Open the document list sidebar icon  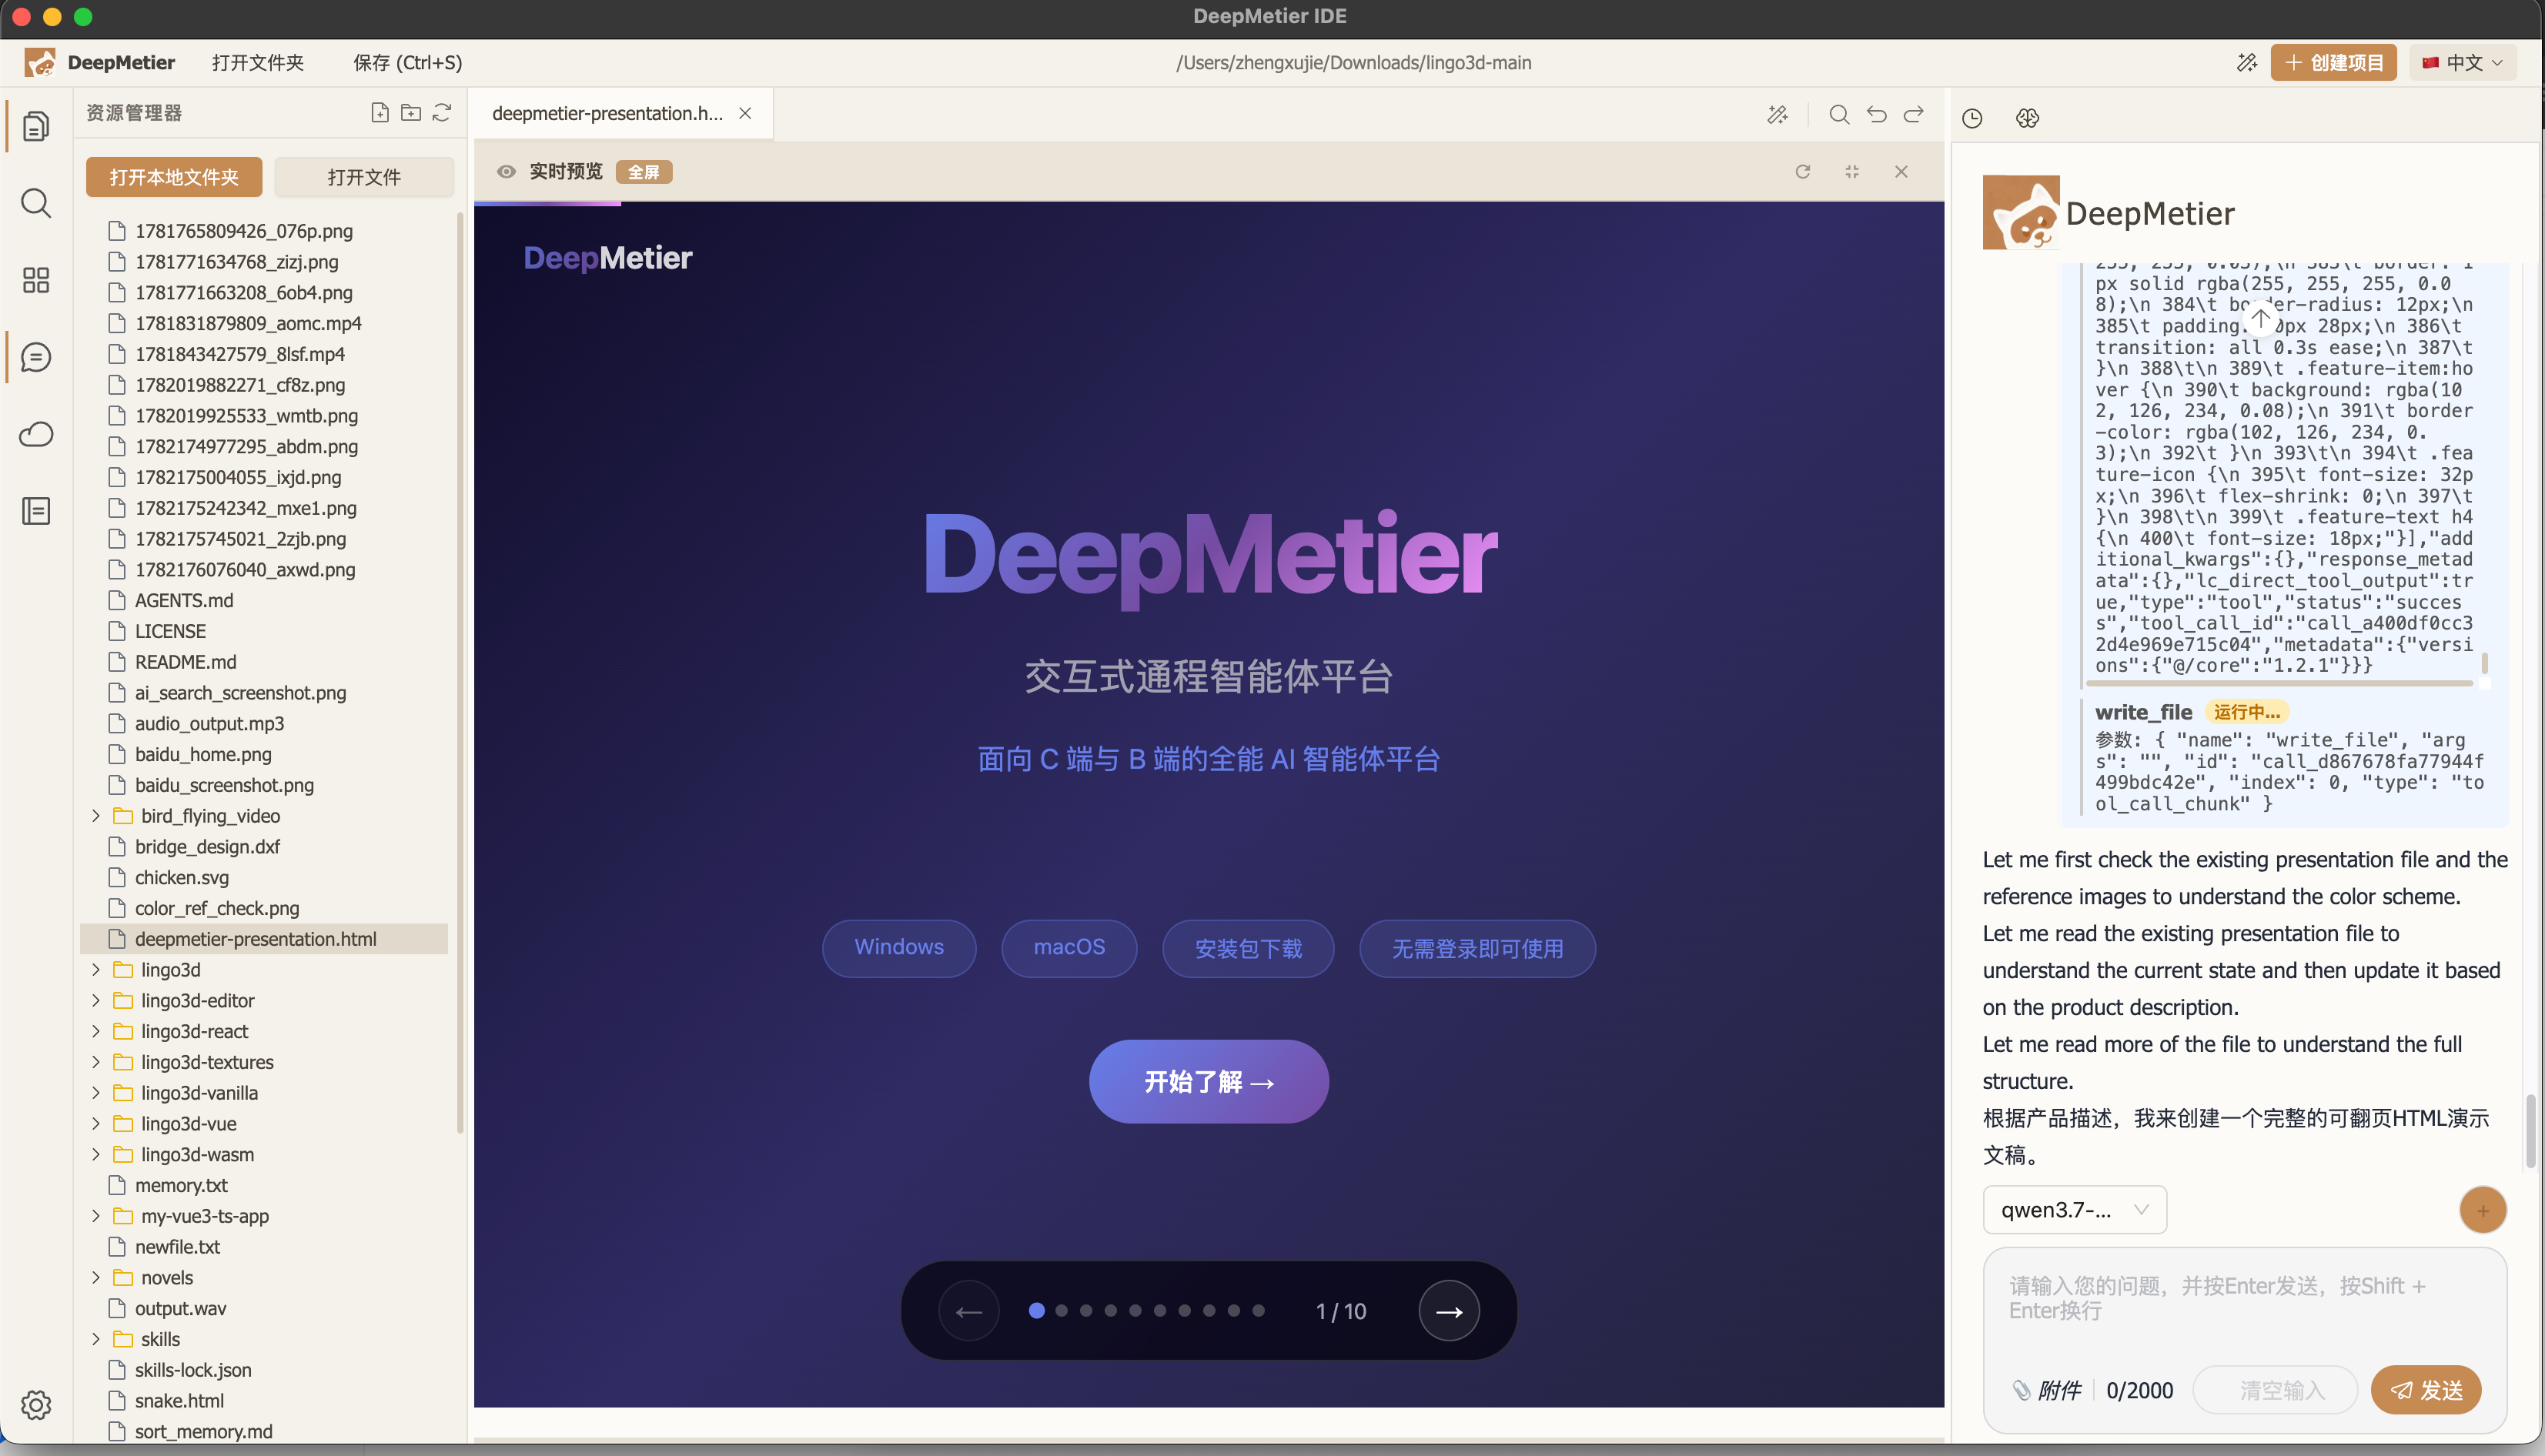pyautogui.click(x=36, y=511)
